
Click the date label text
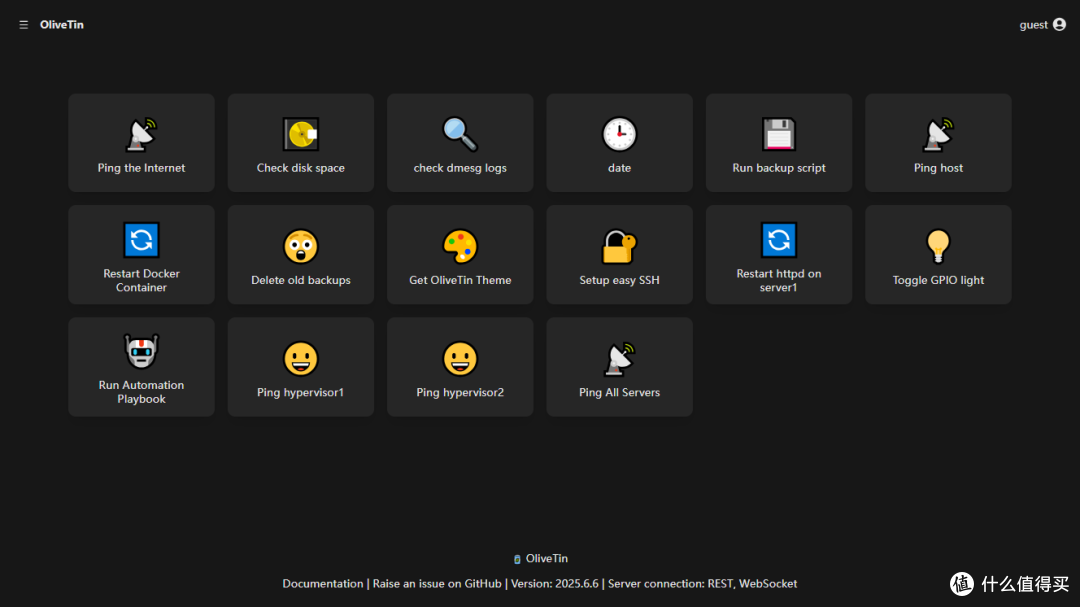point(619,168)
